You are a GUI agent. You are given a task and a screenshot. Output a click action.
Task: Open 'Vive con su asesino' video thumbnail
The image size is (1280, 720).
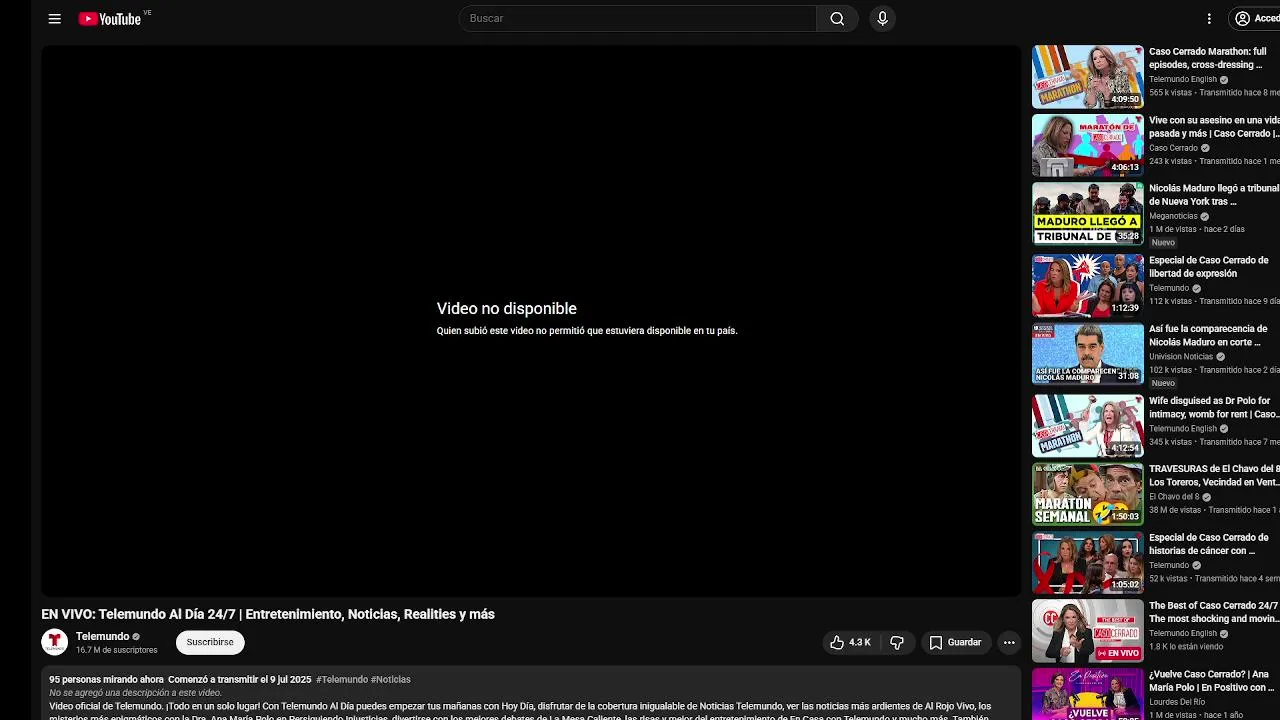[1087, 145]
